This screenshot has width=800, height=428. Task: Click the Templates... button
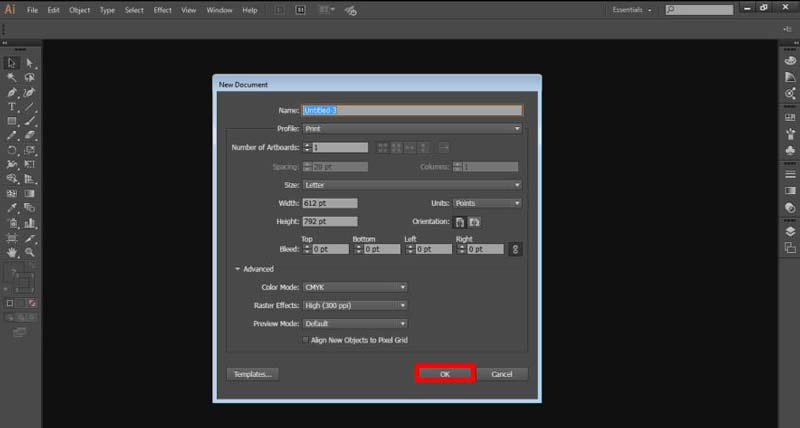(x=252, y=374)
